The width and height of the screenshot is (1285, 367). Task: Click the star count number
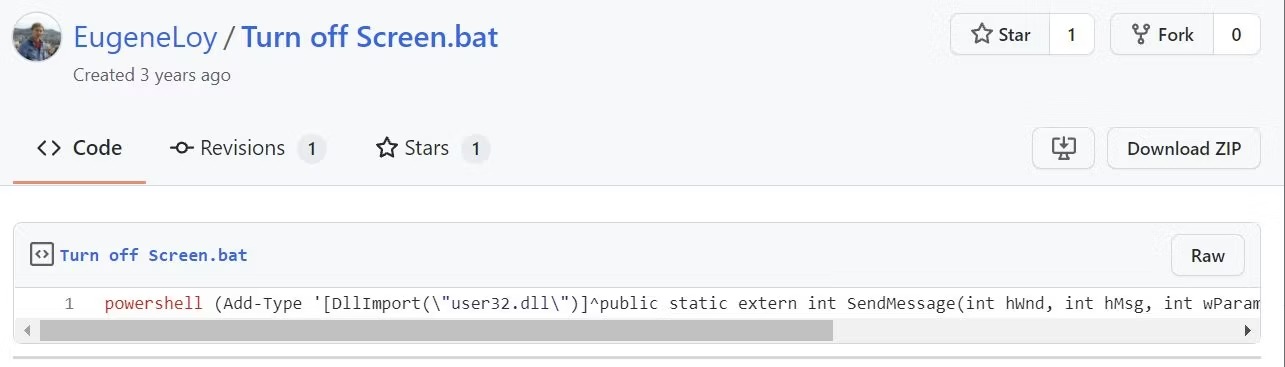pos(1071,35)
